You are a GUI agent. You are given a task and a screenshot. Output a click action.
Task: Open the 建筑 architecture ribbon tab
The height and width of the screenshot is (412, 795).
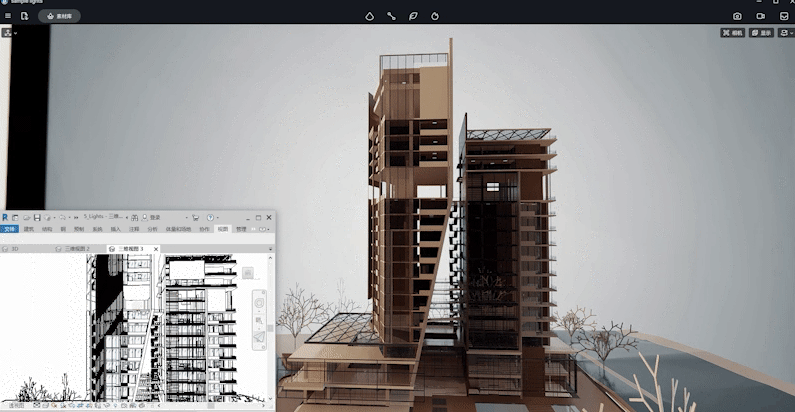[x=29, y=229]
